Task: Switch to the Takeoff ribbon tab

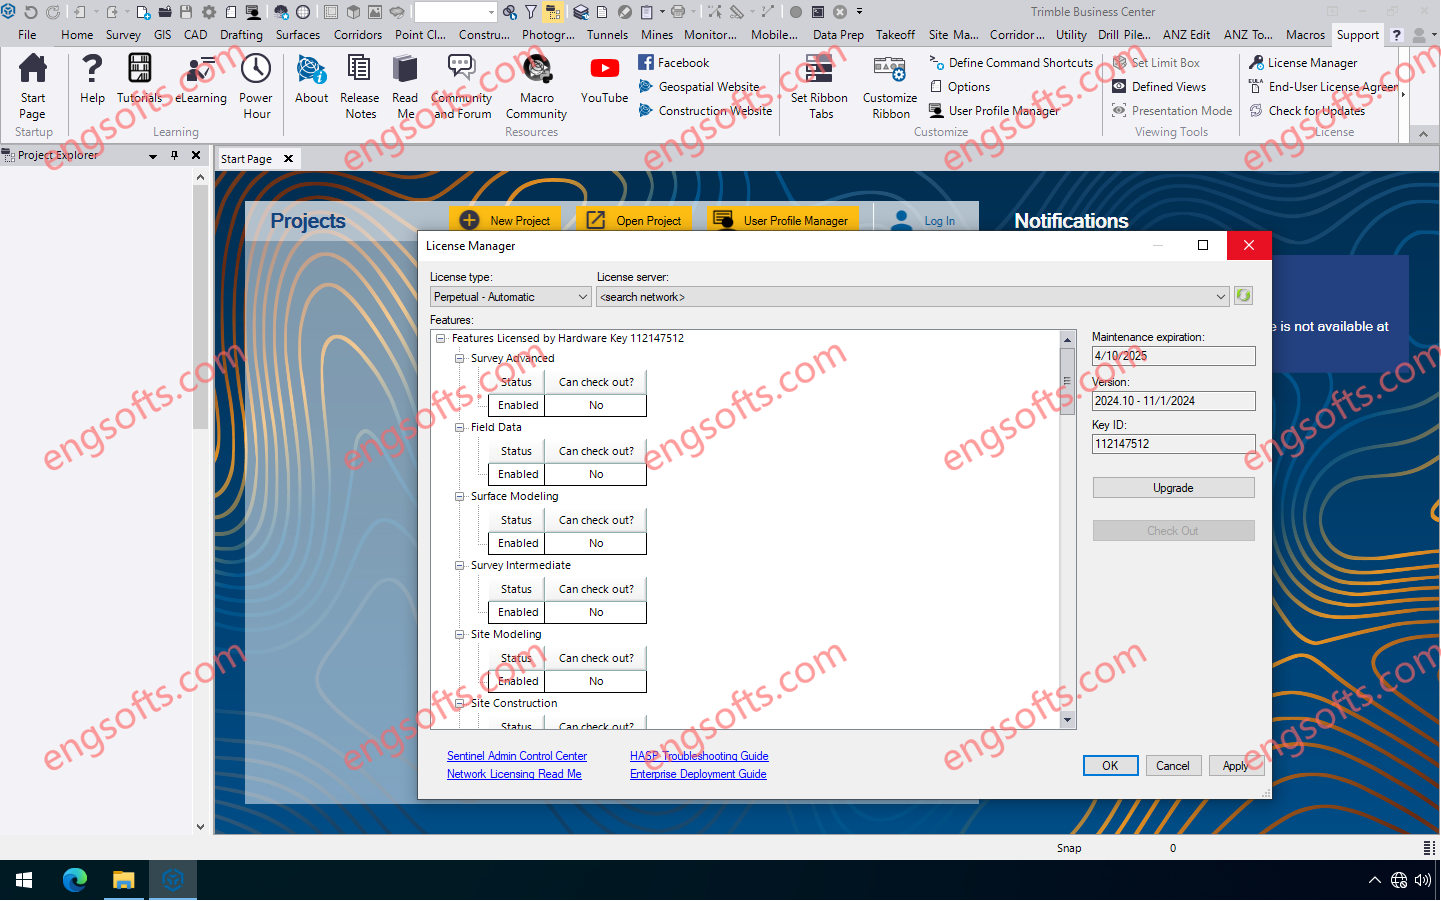Action: click(895, 34)
